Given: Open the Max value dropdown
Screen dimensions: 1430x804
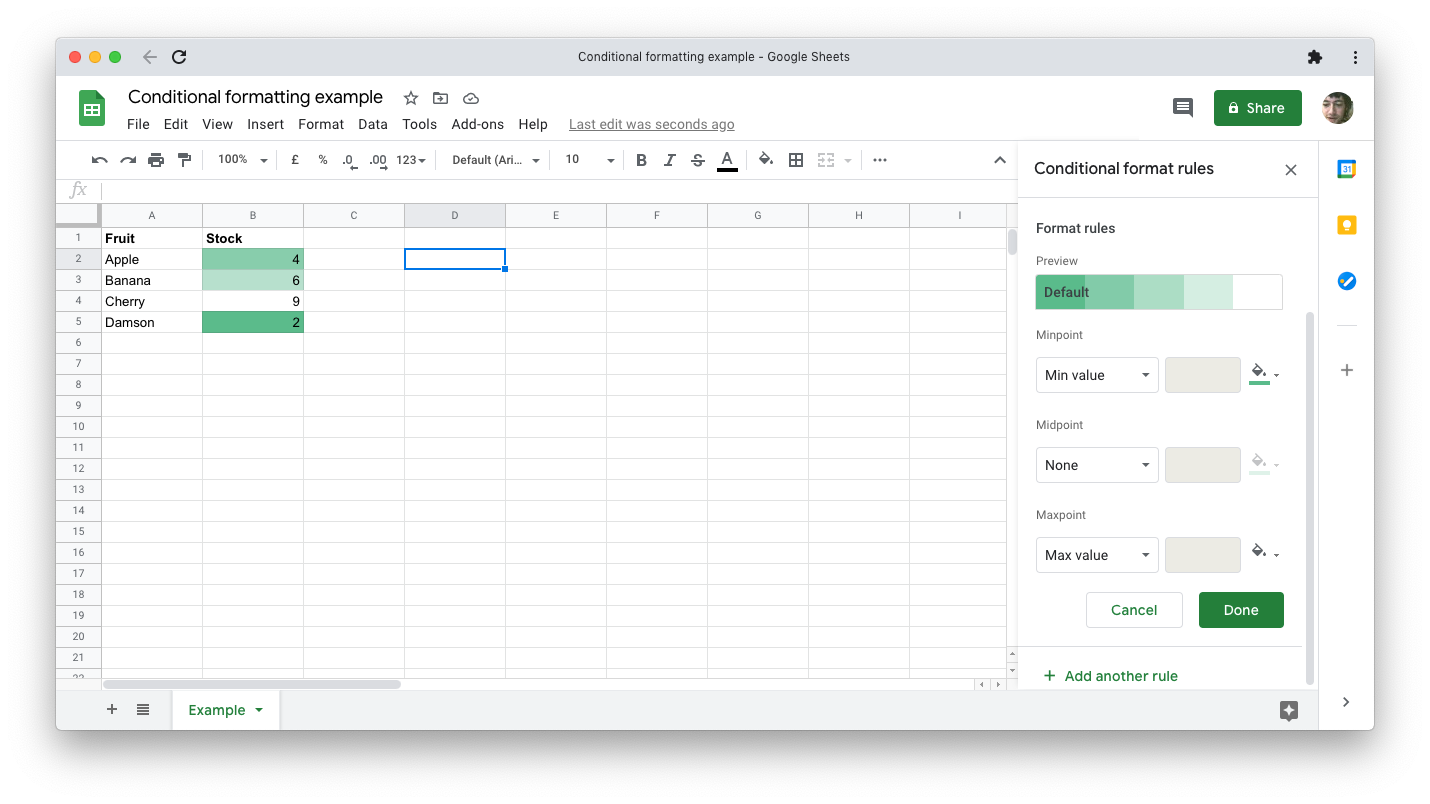Looking at the screenshot, I should [1097, 555].
